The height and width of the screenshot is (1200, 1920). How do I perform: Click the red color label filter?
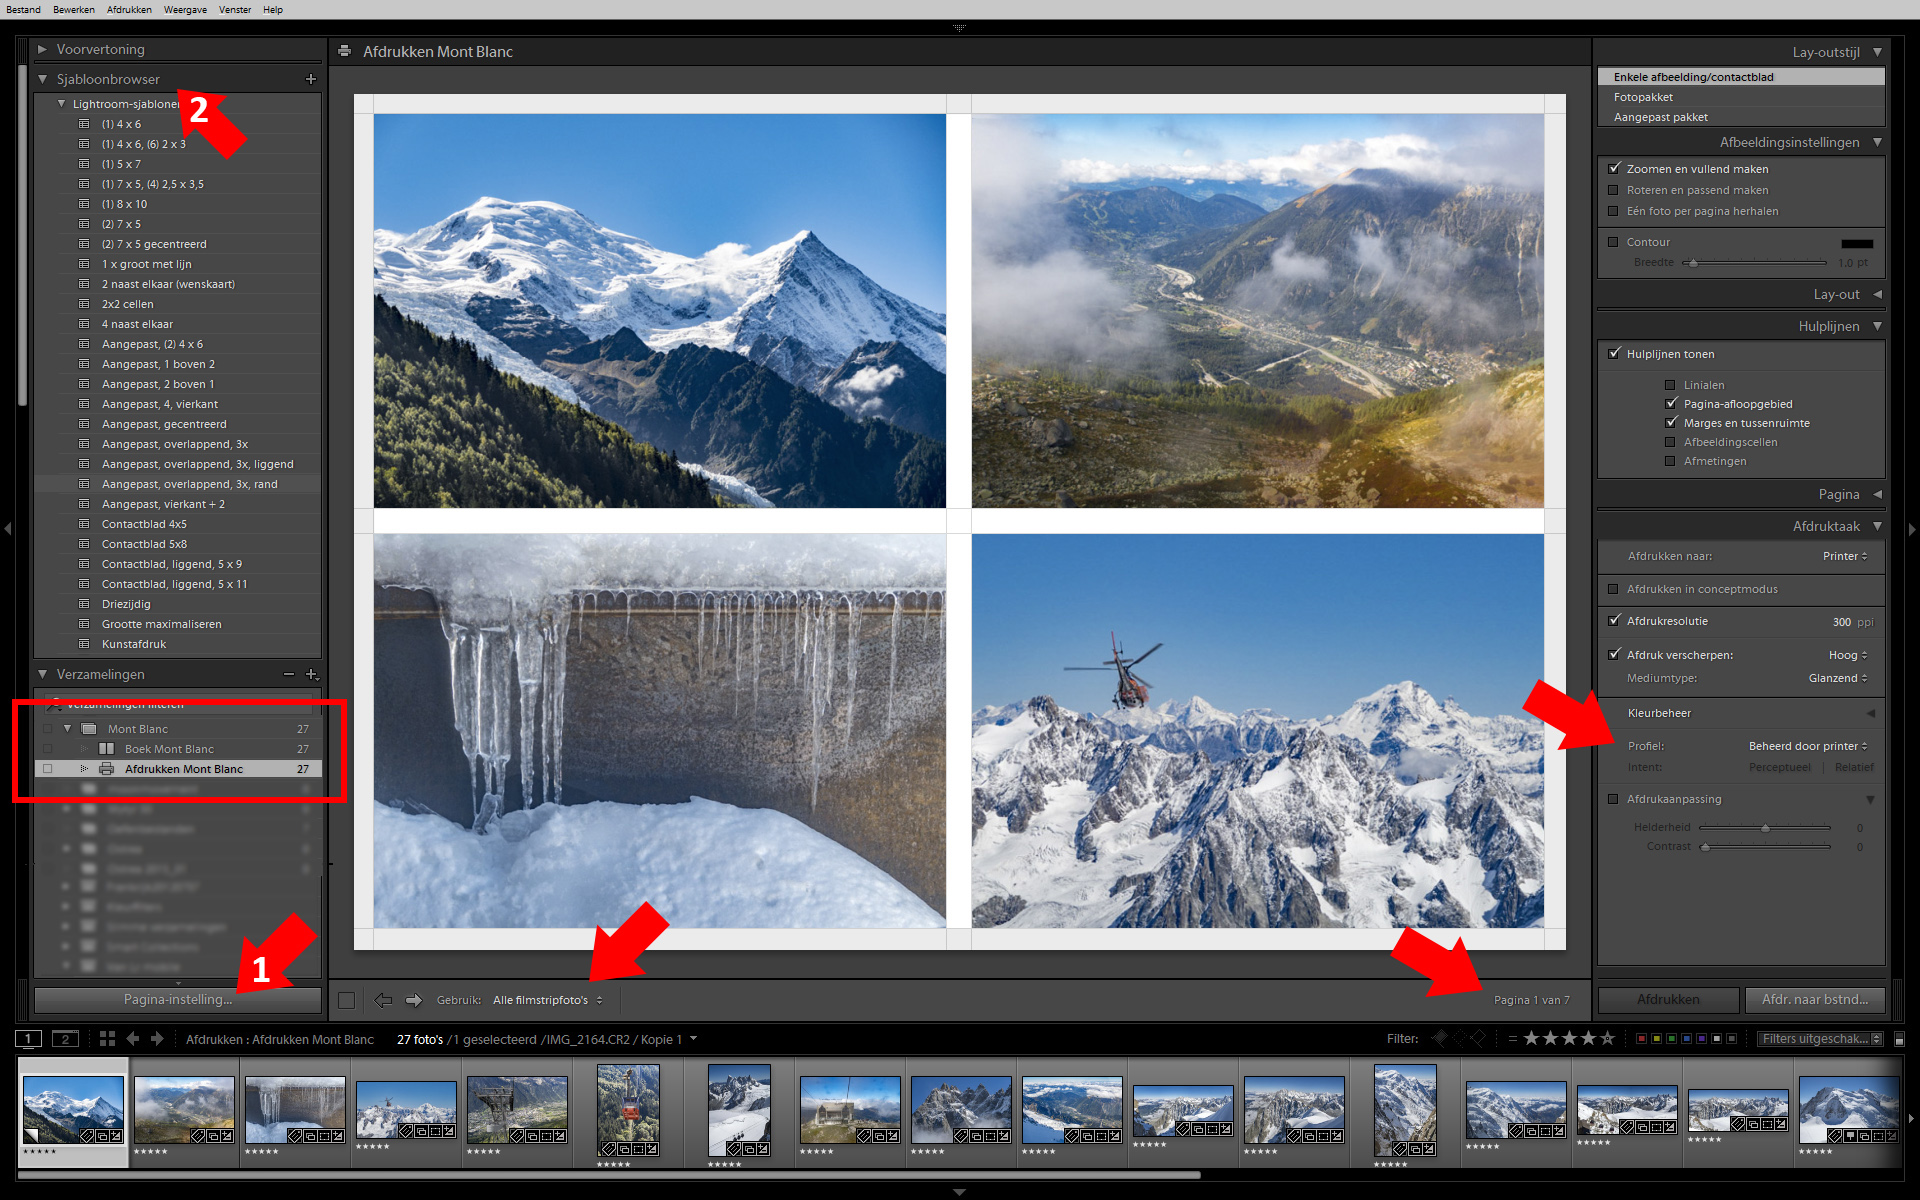(1641, 1039)
